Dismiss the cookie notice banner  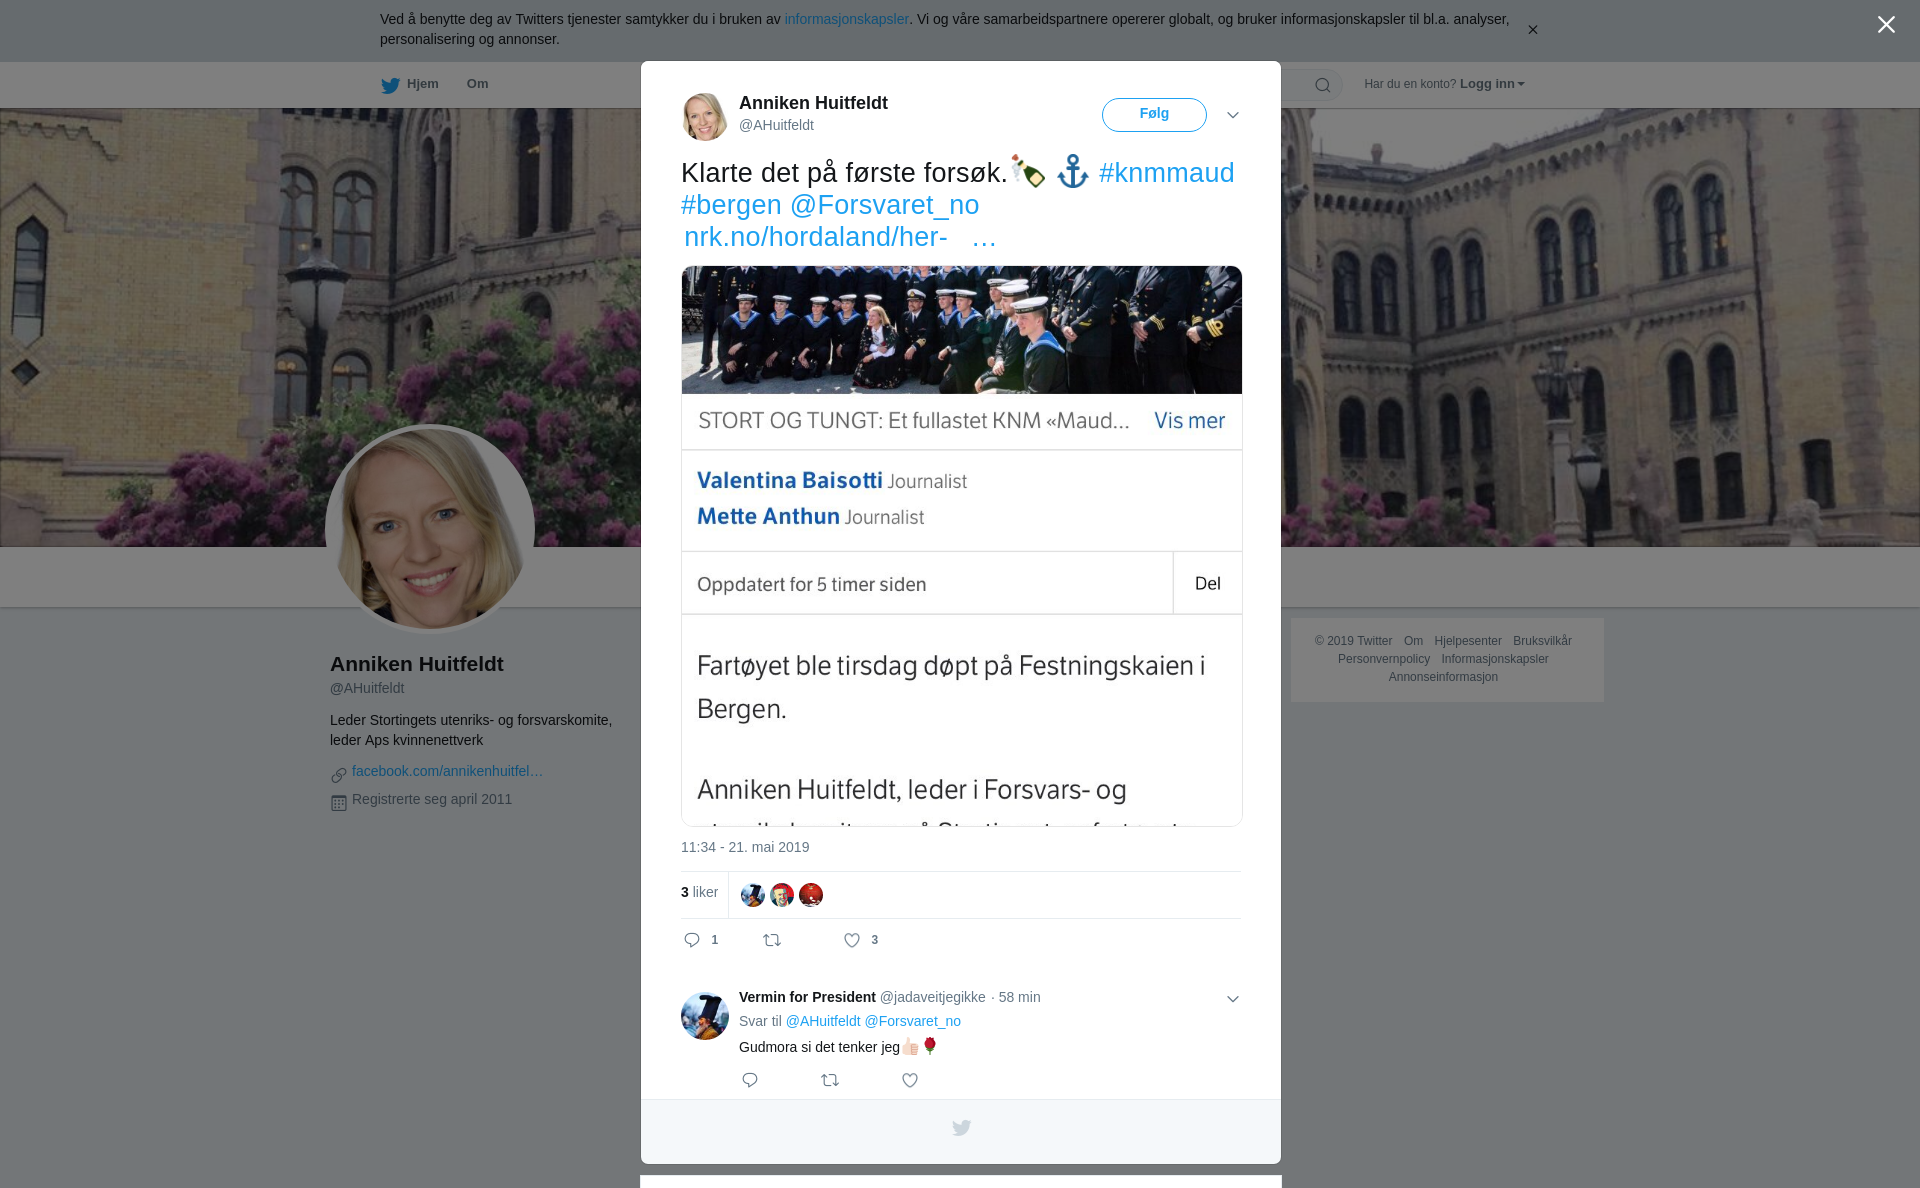pos(1532,30)
